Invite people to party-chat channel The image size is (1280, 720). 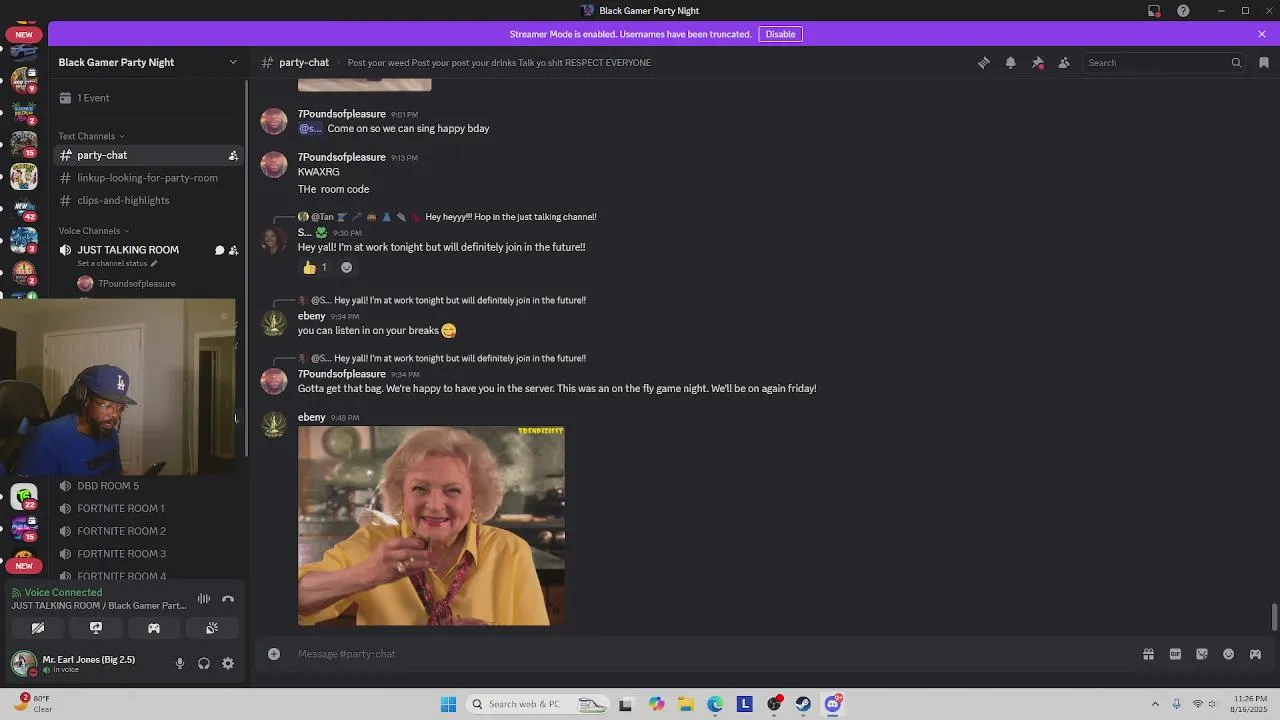tap(233, 155)
